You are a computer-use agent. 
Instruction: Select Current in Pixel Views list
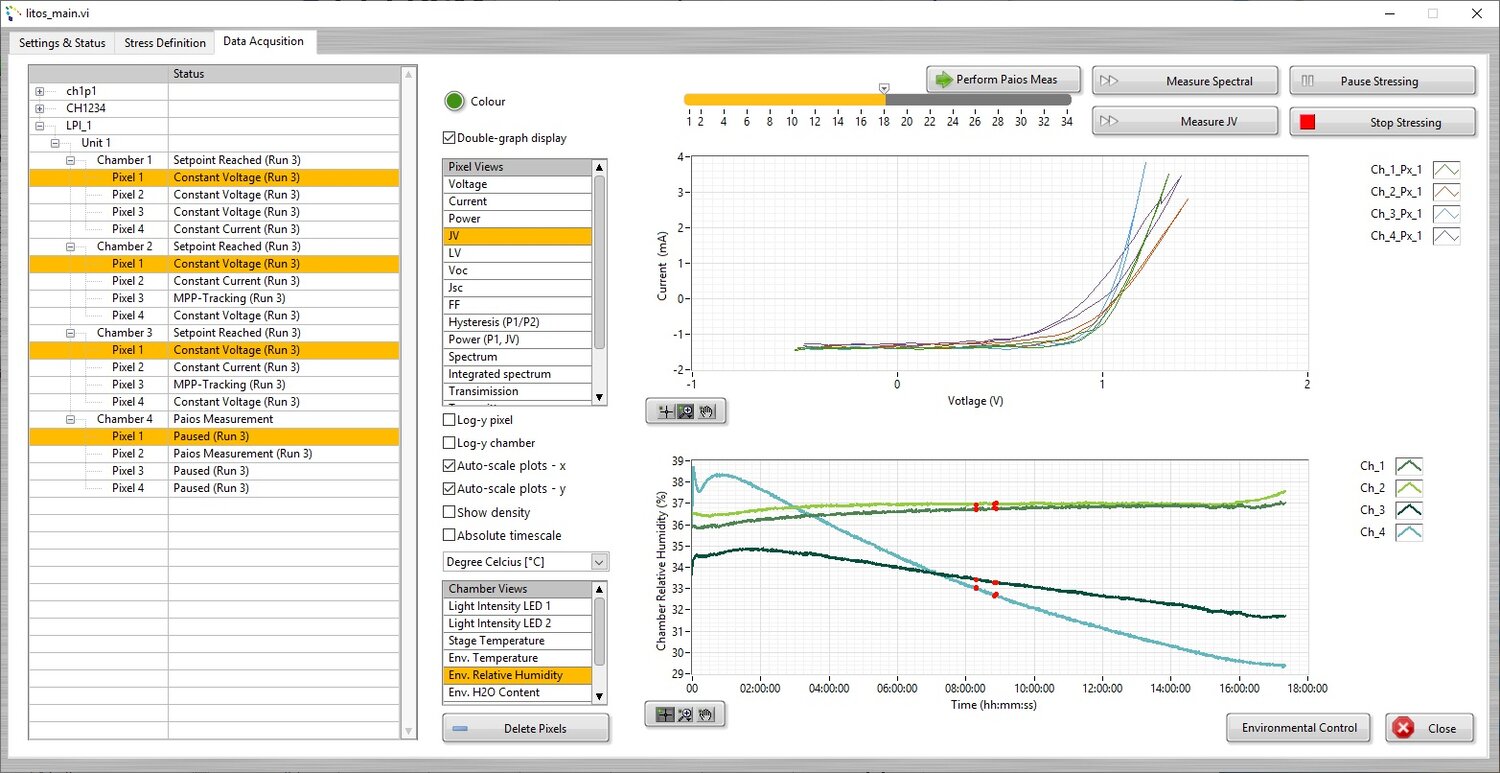coord(518,201)
